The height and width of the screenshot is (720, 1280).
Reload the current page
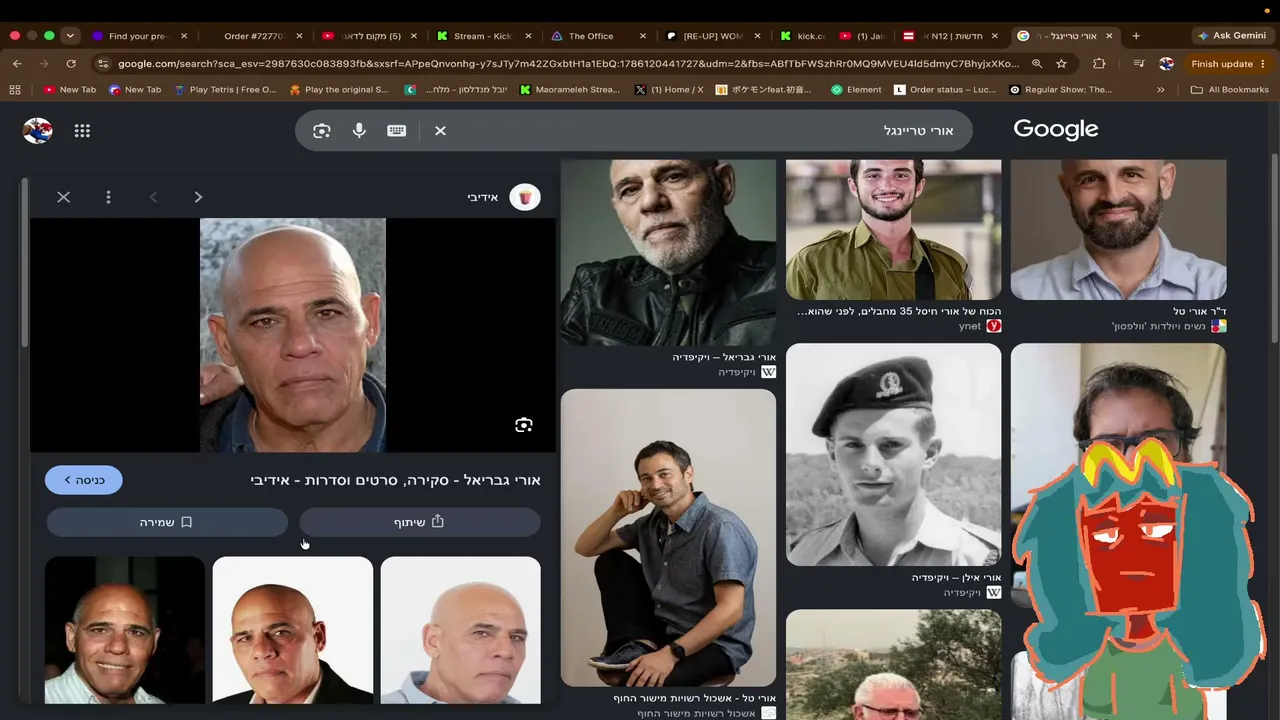tap(71, 63)
